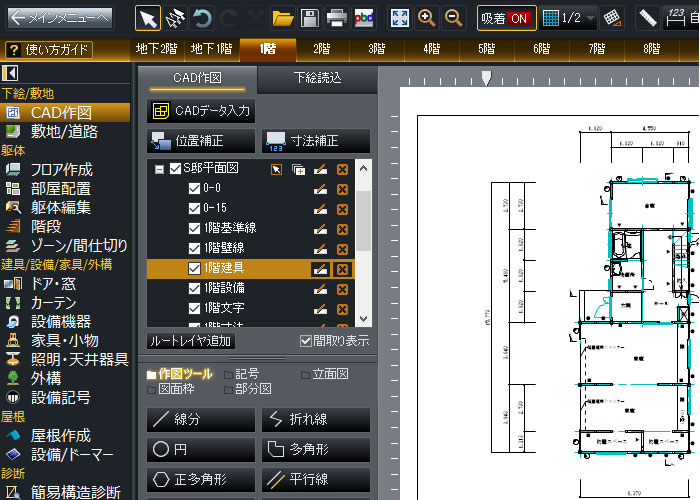This screenshot has width=700, height=500.
Task: Zoom in with the magnifier plus icon
Action: tap(427, 18)
